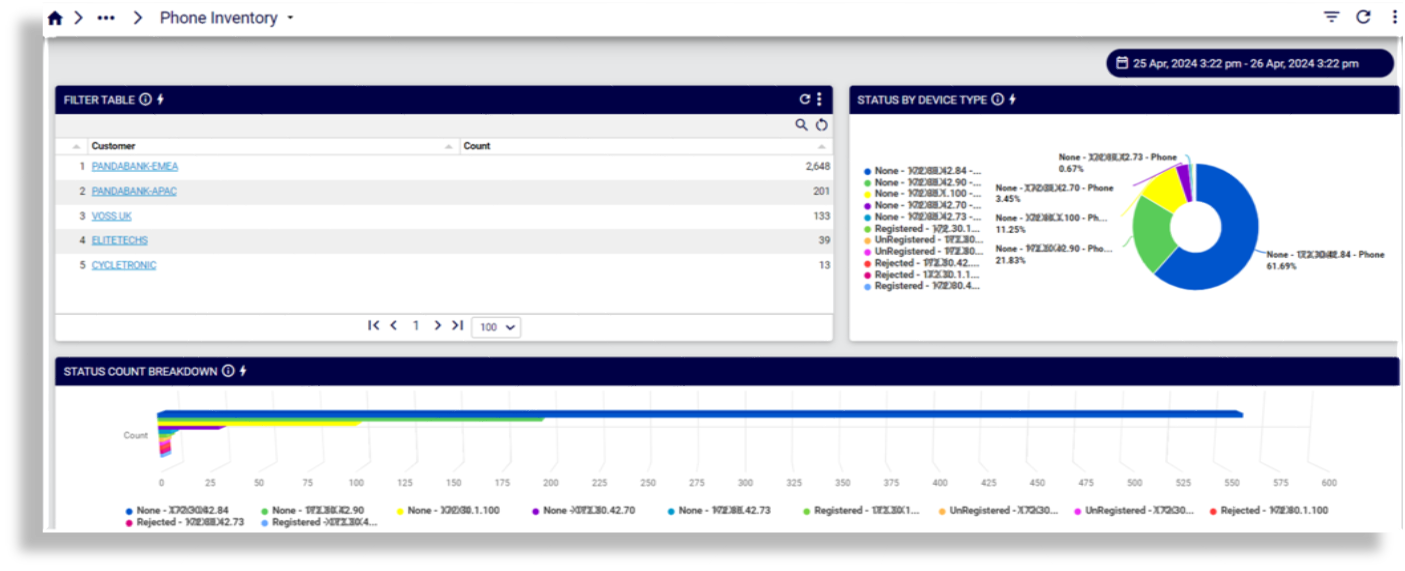The width and height of the screenshot is (1405, 571).
Task: Click the count value 133
Action: coord(821,216)
